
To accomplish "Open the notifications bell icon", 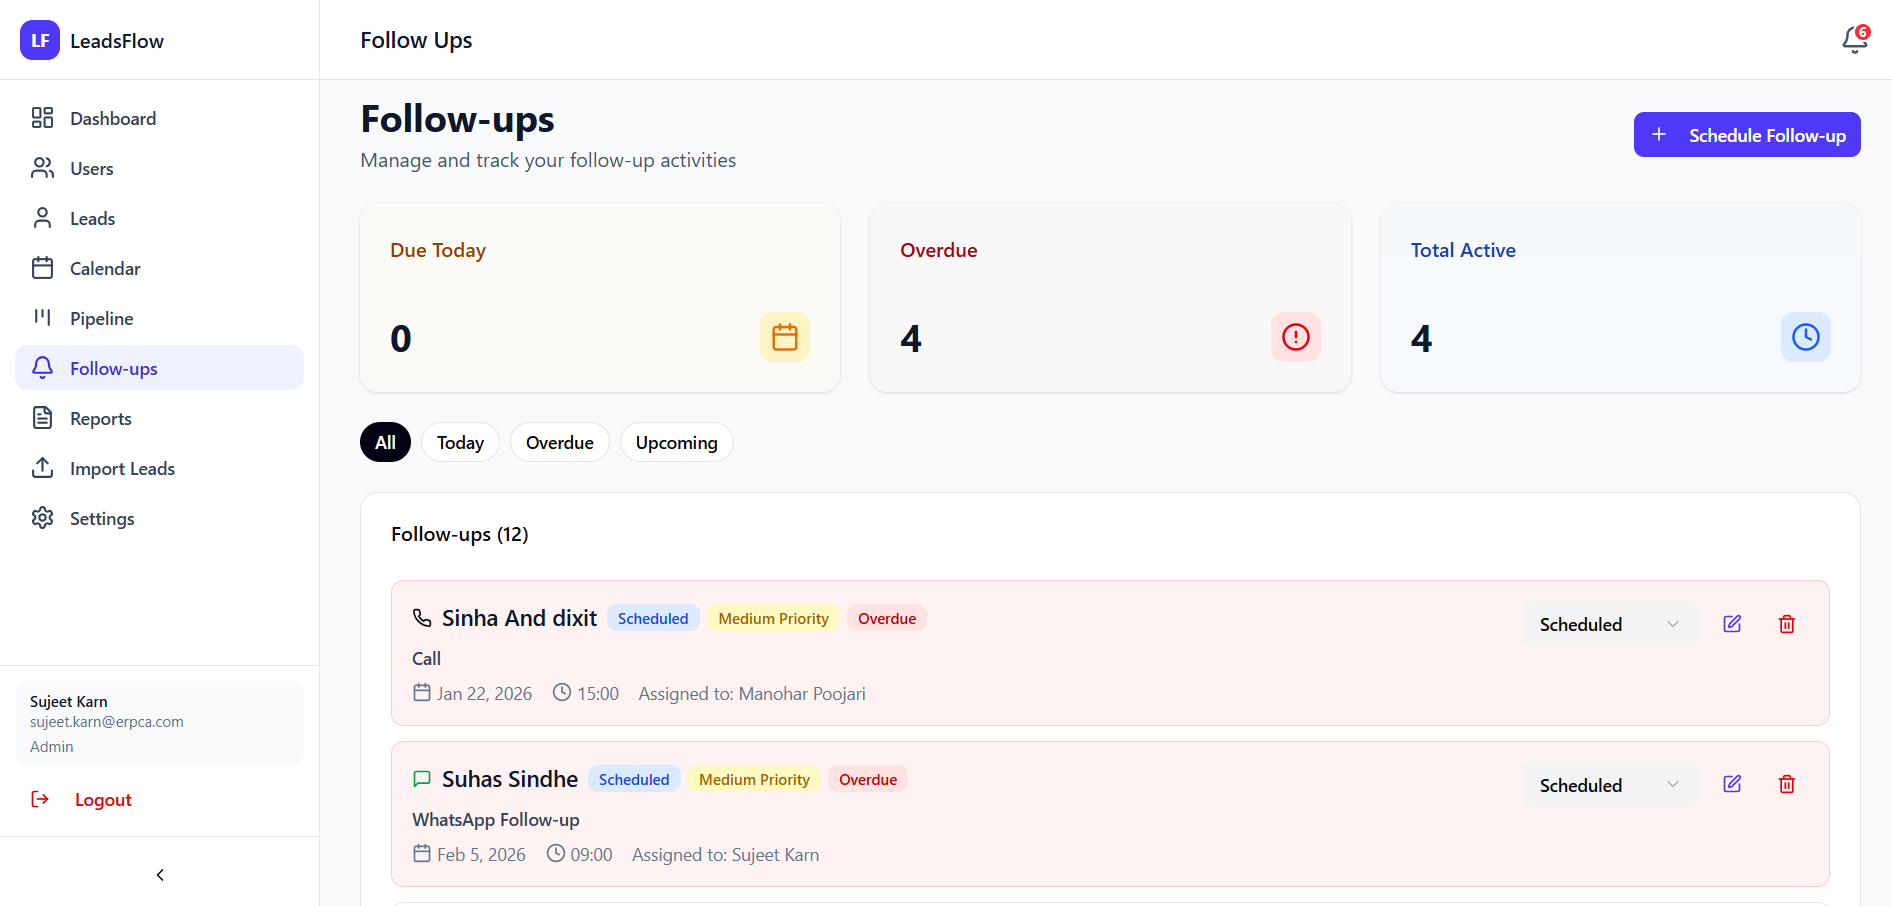I will (x=1854, y=40).
